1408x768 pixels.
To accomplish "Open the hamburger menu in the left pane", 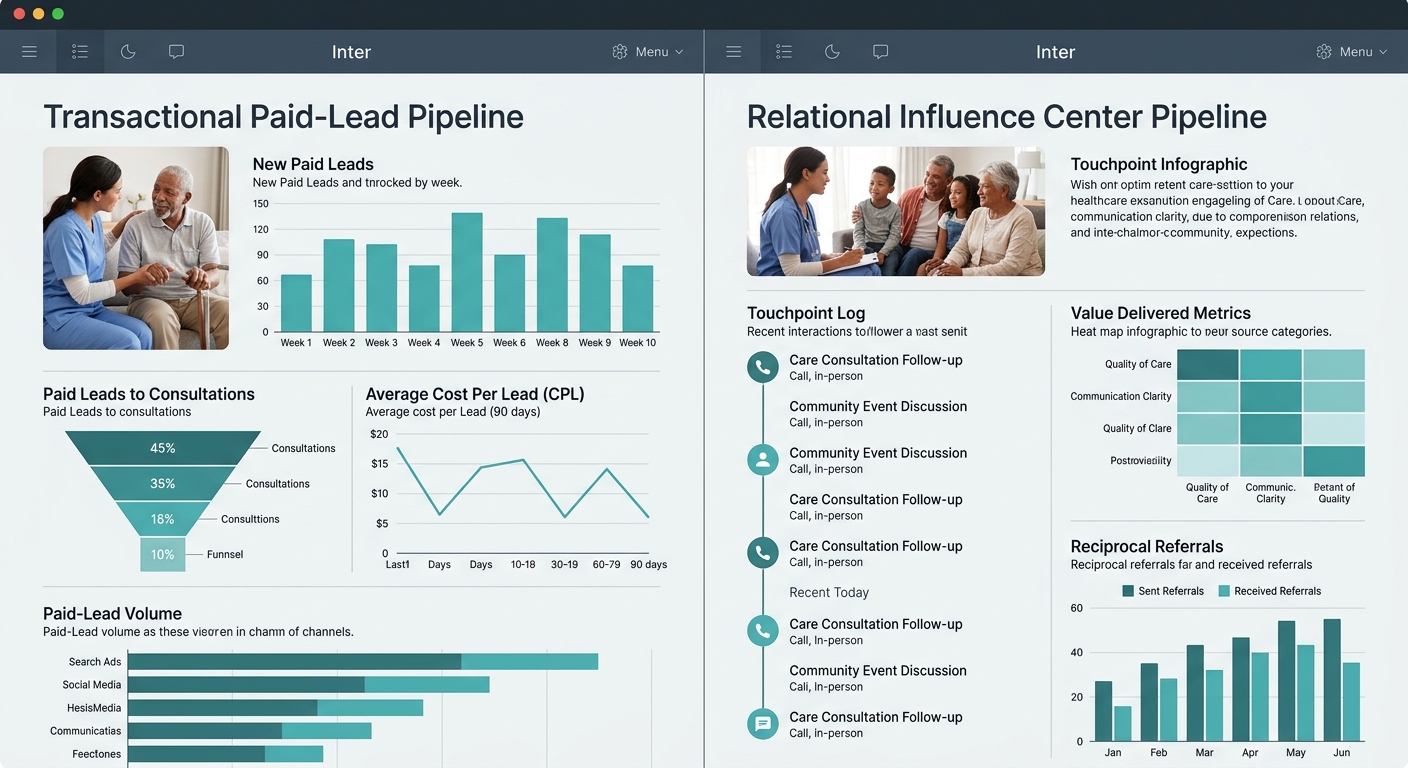I will point(30,52).
